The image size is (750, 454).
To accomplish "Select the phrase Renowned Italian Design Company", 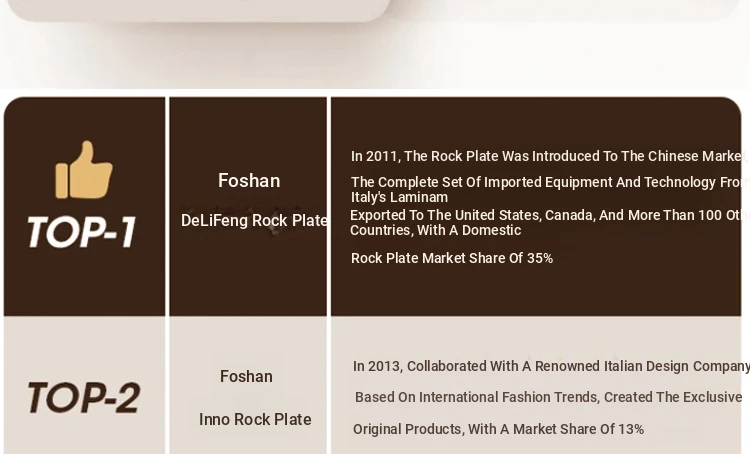I will 642,366.
